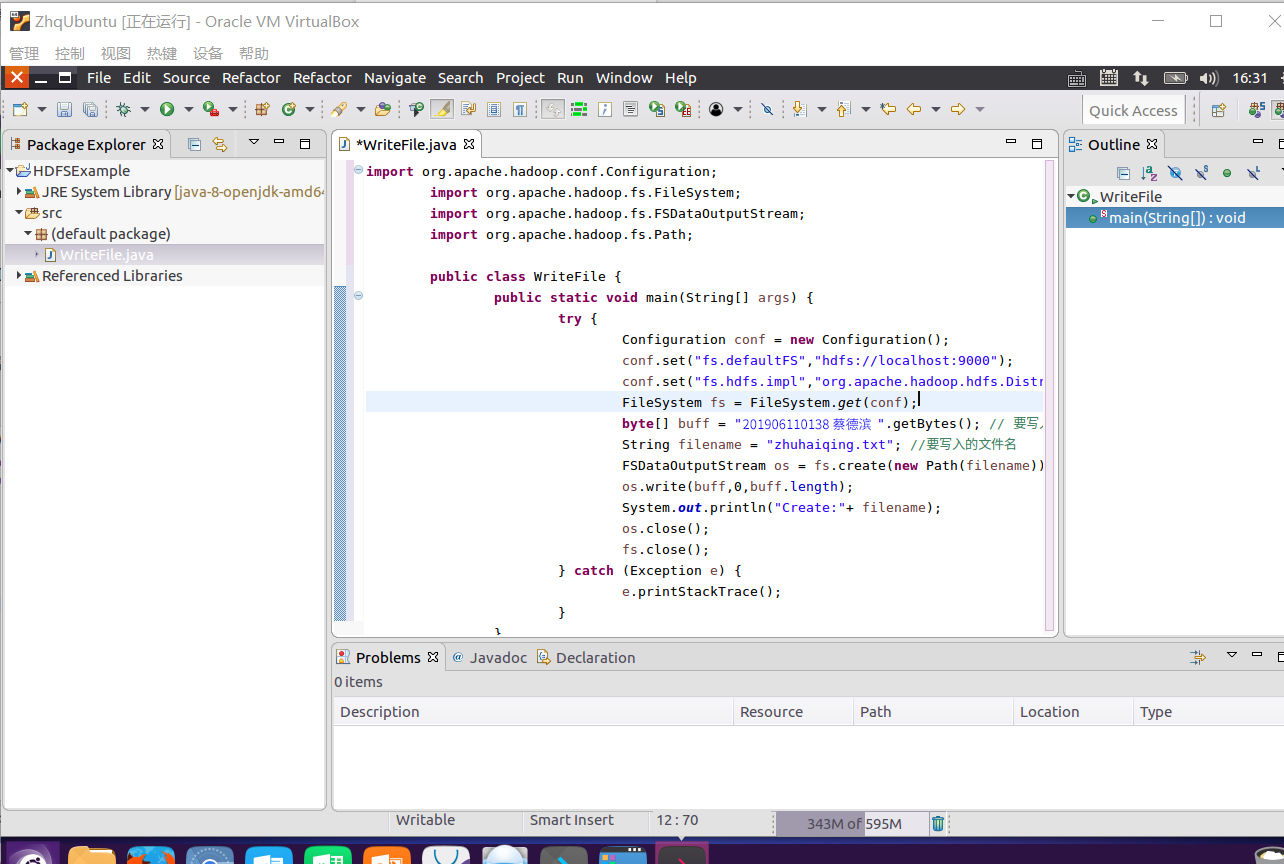The width and height of the screenshot is (1284, 864).
Task: Select WriteFile.java in Package Explorer
Action: coord(106,255)
